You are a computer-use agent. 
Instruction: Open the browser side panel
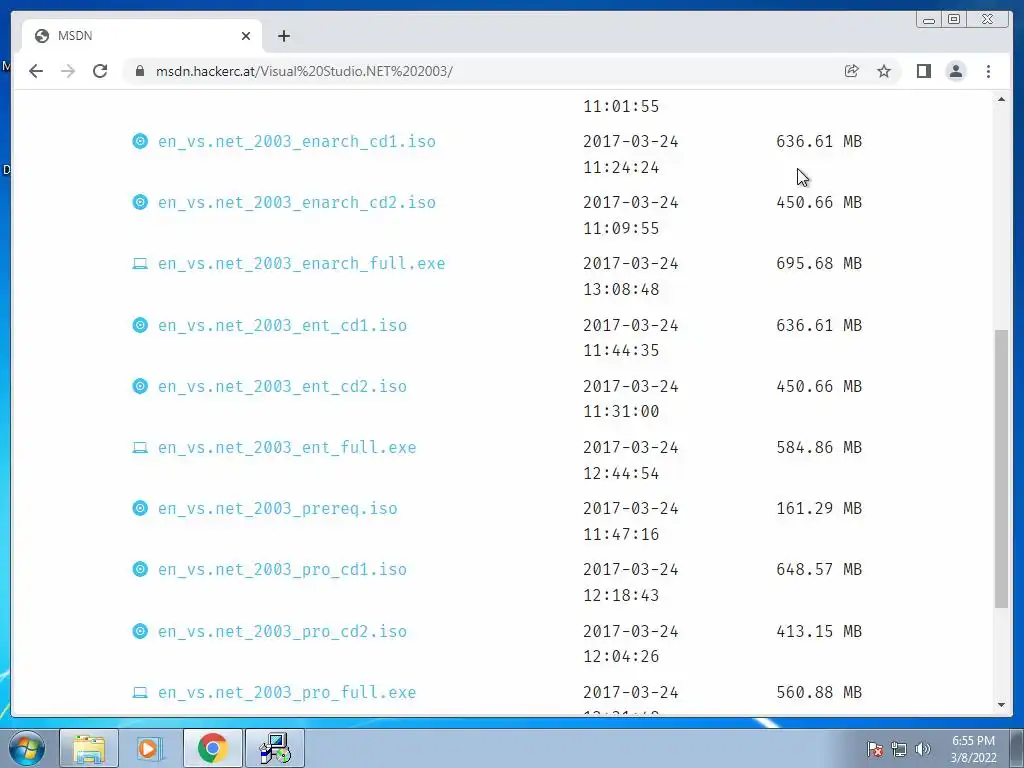click(x=923, y=71)
